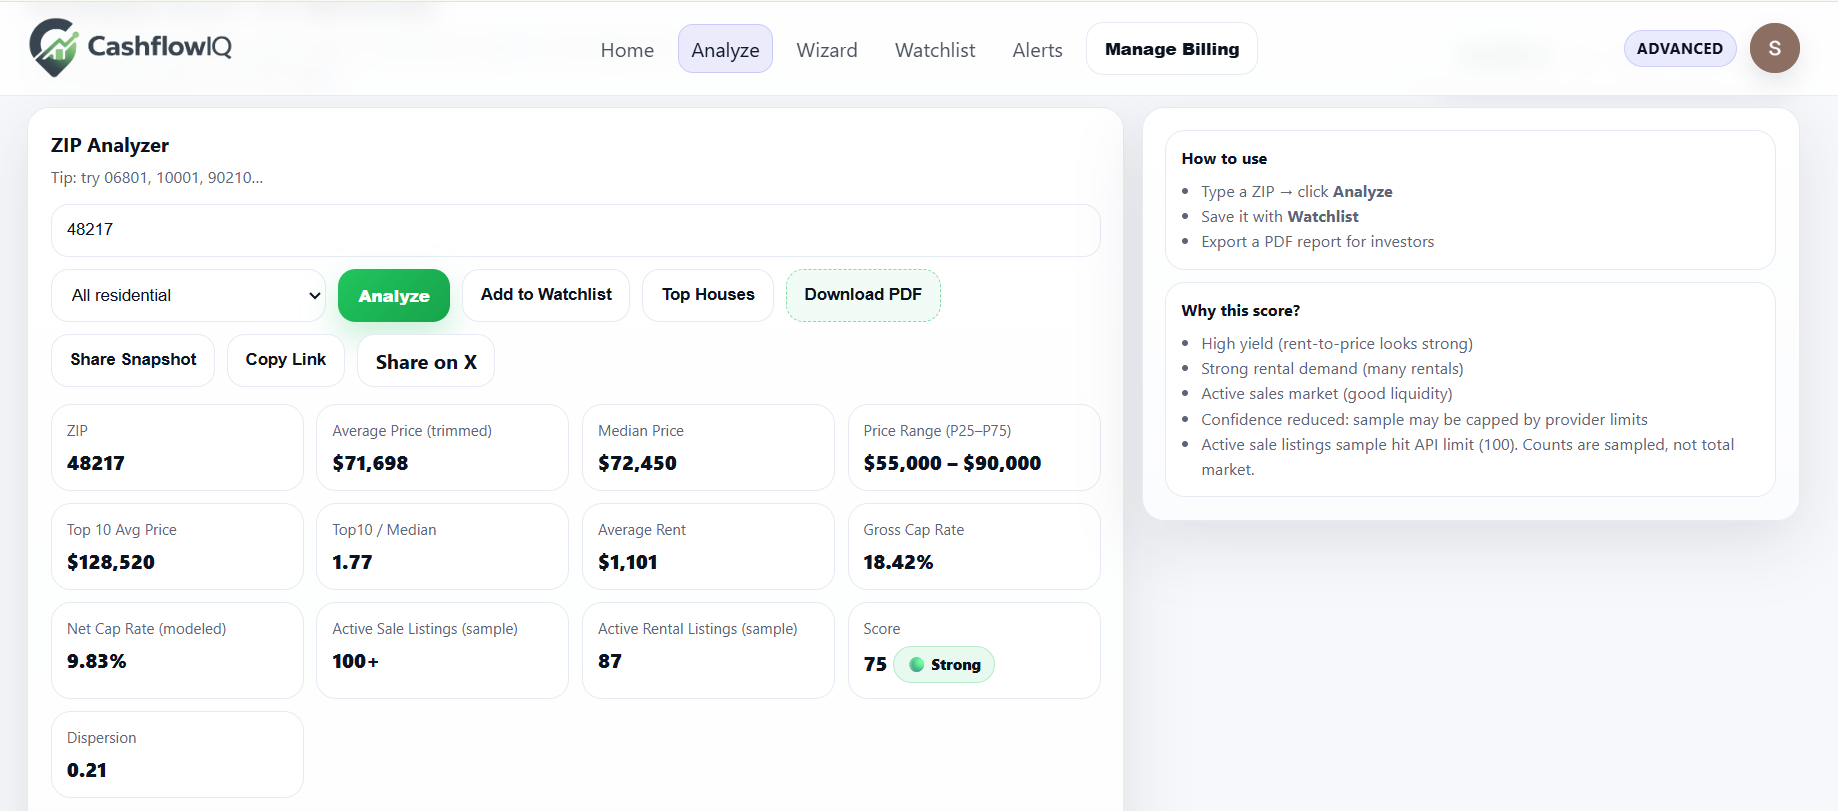Click 'Active sales market (good liquidity)' reason
Screen dimensions: 1838x811
(1327, 394)
